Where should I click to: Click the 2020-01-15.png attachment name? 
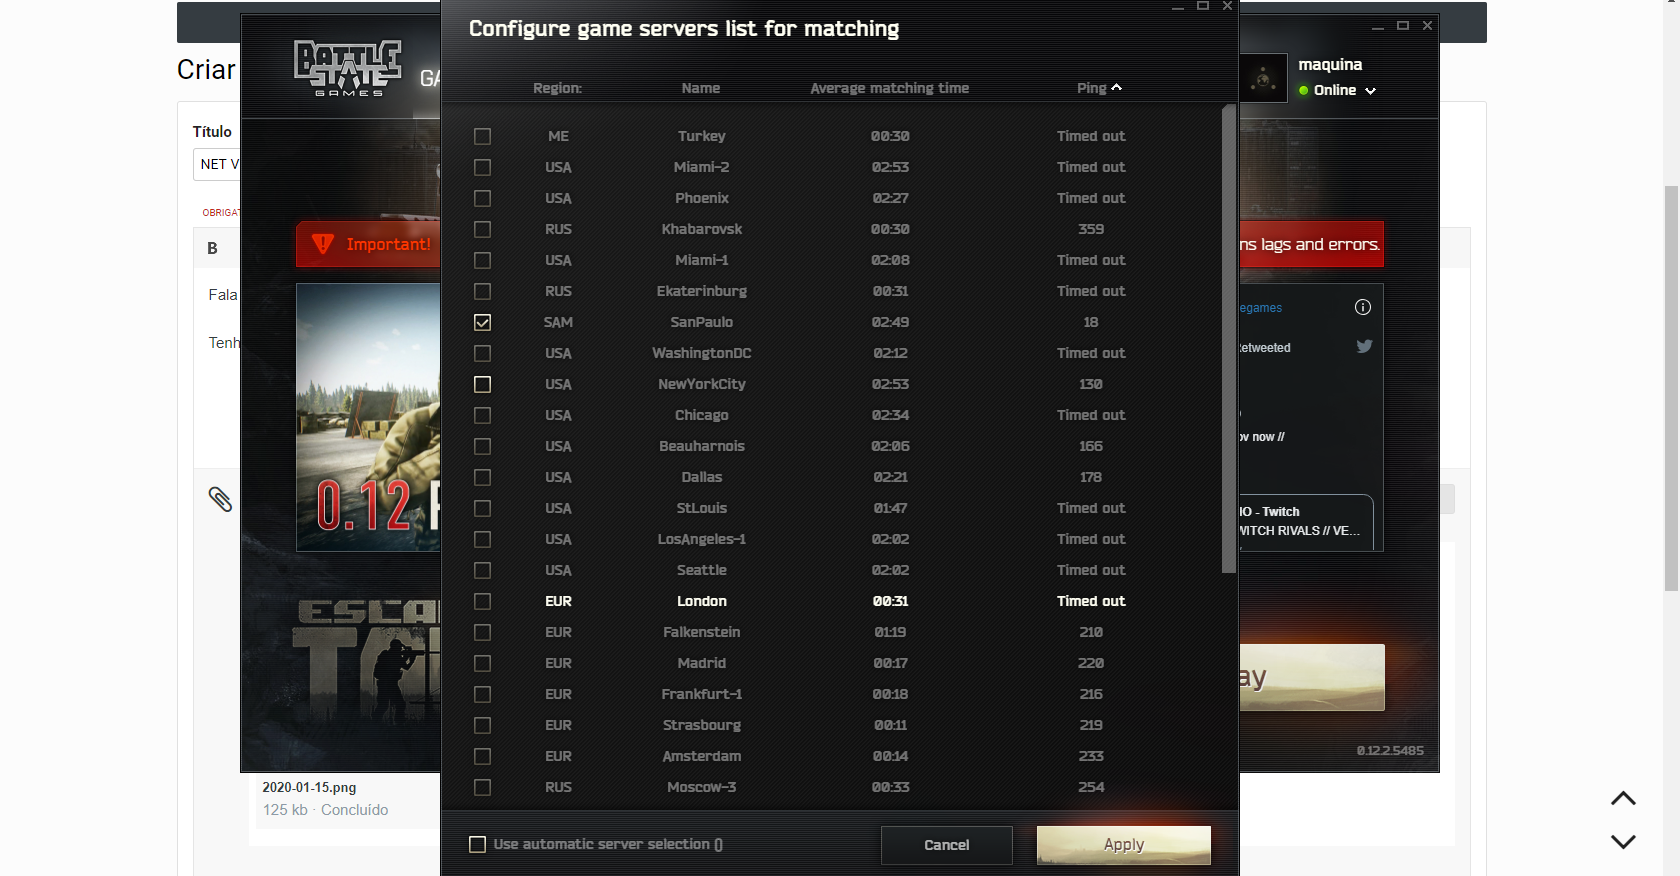click(x=309, y=787)
